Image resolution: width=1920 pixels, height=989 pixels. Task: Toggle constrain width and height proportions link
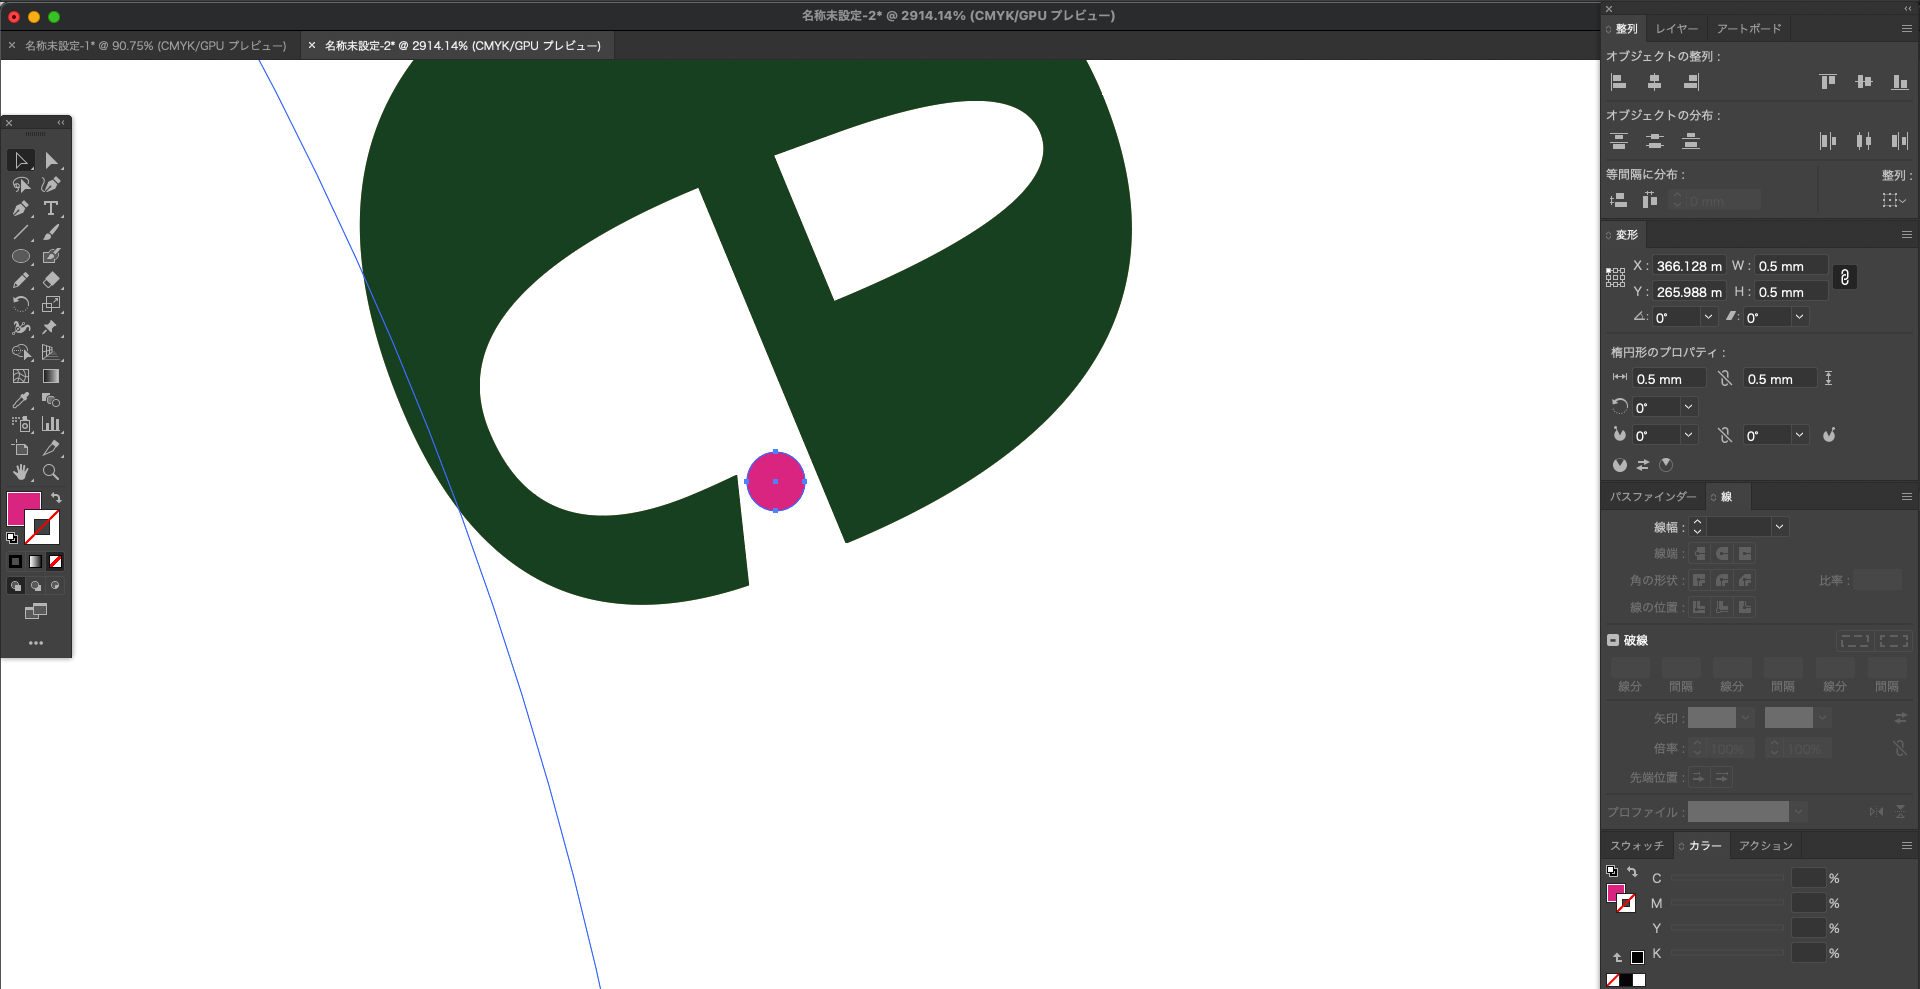[x=1845, y=278]
